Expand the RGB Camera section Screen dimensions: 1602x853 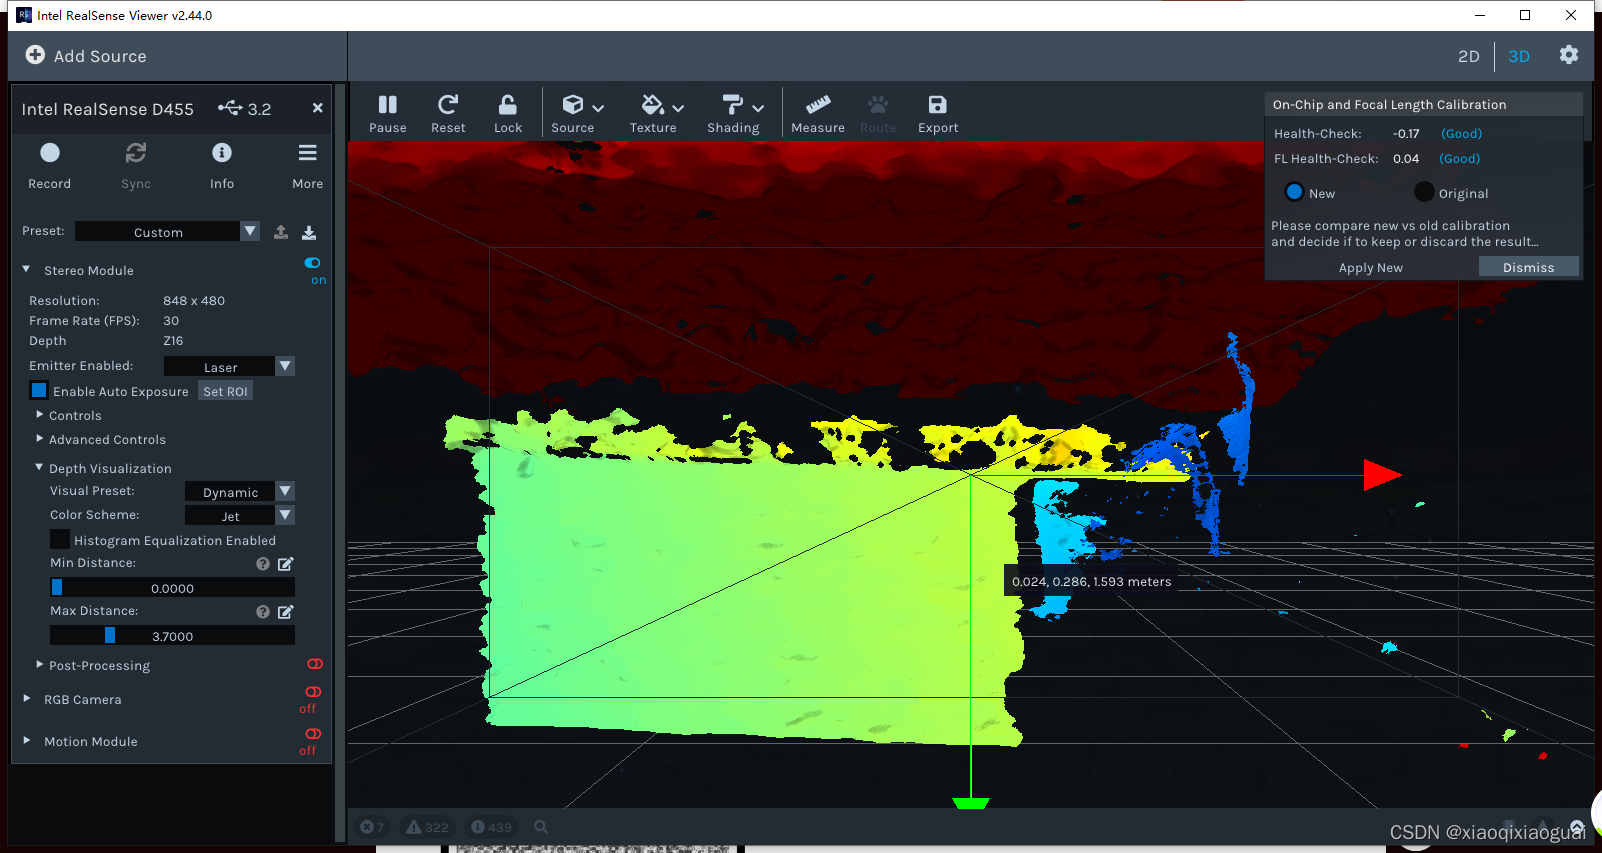27,698
